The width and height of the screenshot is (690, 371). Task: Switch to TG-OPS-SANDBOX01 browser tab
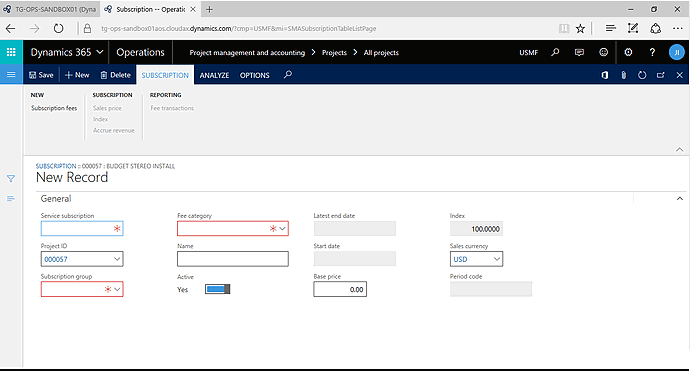point(50,9)
